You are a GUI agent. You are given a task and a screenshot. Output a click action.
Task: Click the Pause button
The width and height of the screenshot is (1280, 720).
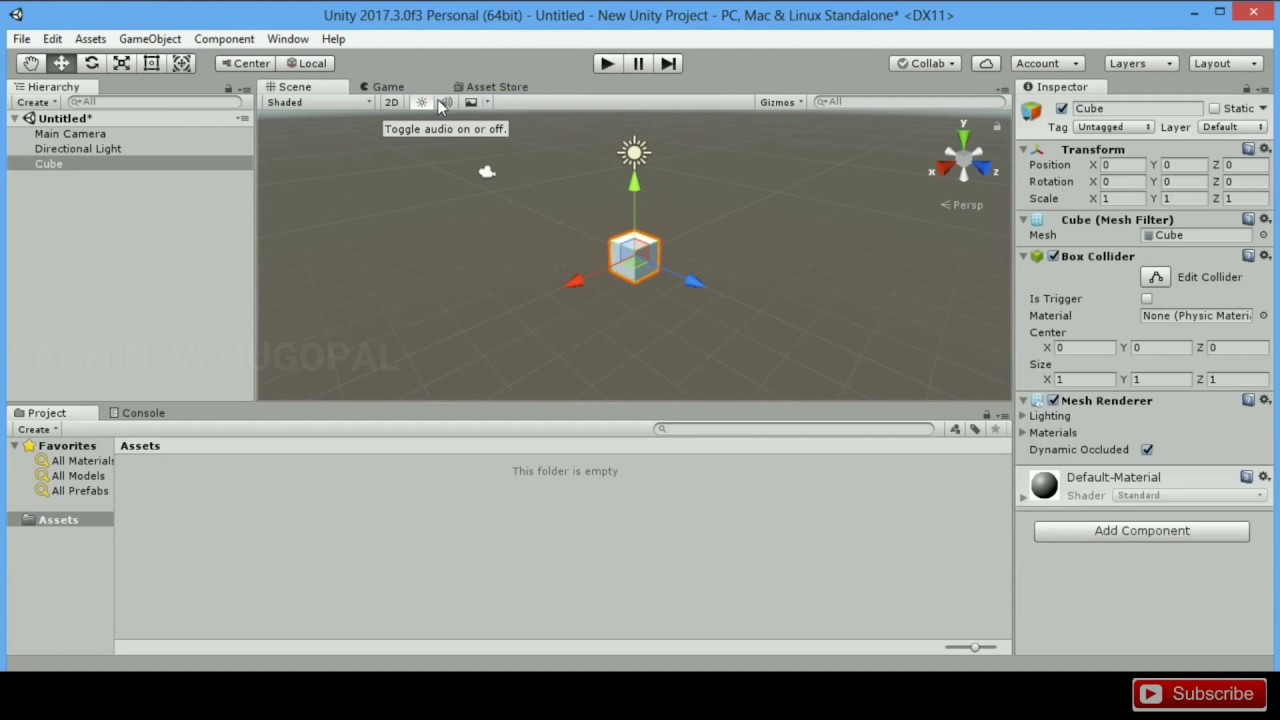(638, 63)
